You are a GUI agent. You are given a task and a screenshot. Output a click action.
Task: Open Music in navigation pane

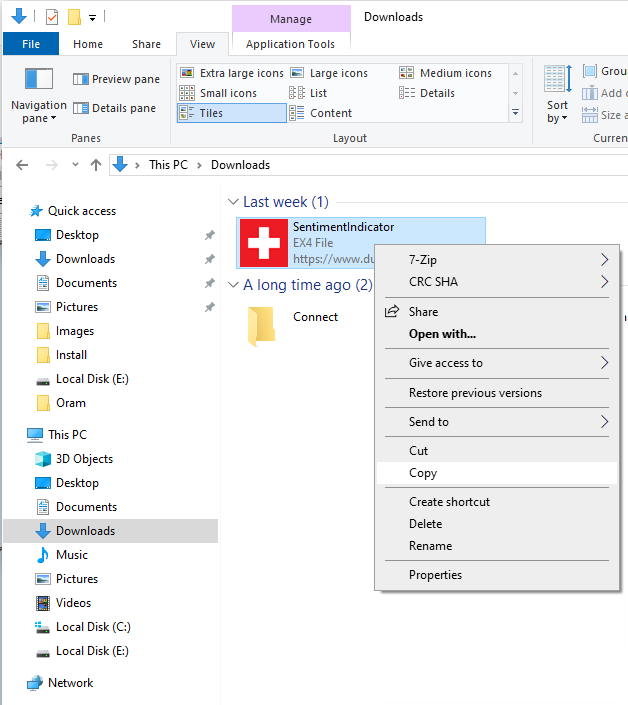[x=62, y=555]
